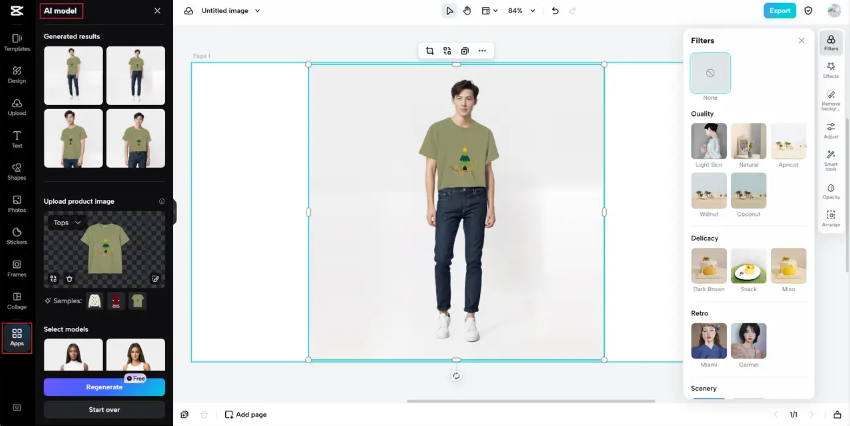The height and width of the screenshot is (426, 850).
Task: Open the more options ellipsis above image
Action: pos(482,51)
